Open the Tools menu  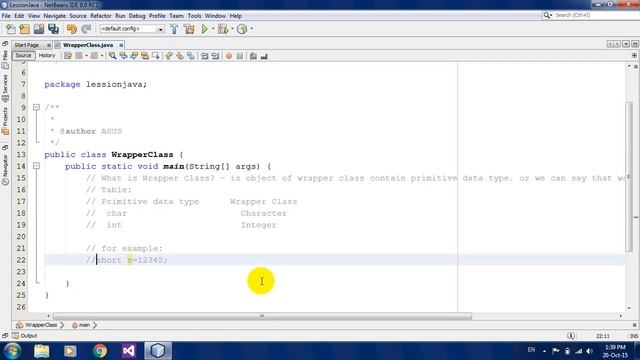[x=194, y=16]
